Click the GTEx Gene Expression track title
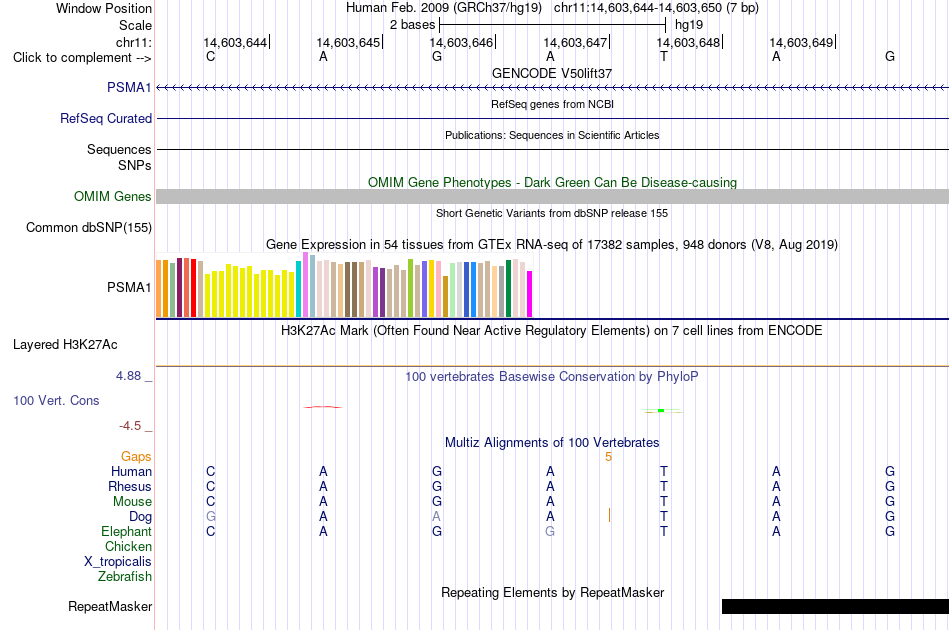 552,245
